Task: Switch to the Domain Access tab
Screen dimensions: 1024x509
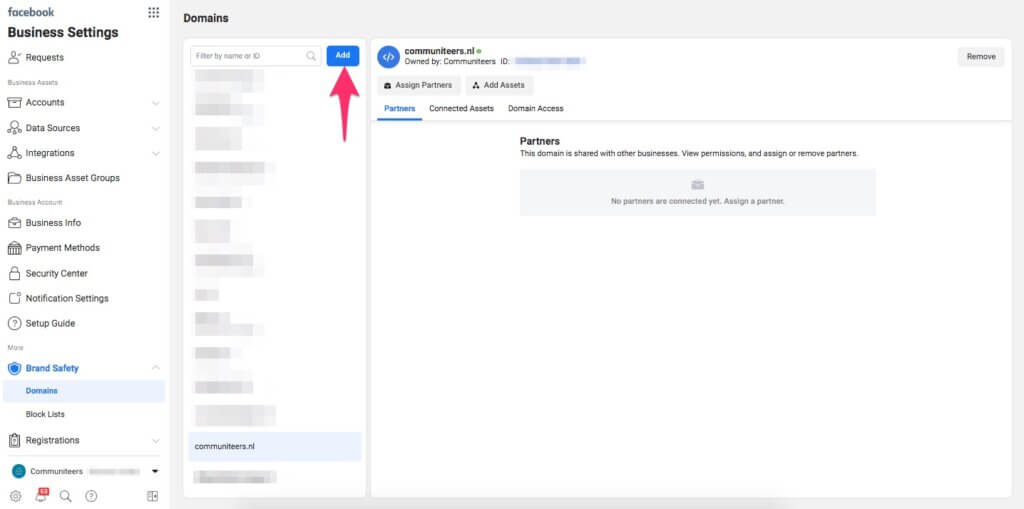Action: click(x=535, y=108)
